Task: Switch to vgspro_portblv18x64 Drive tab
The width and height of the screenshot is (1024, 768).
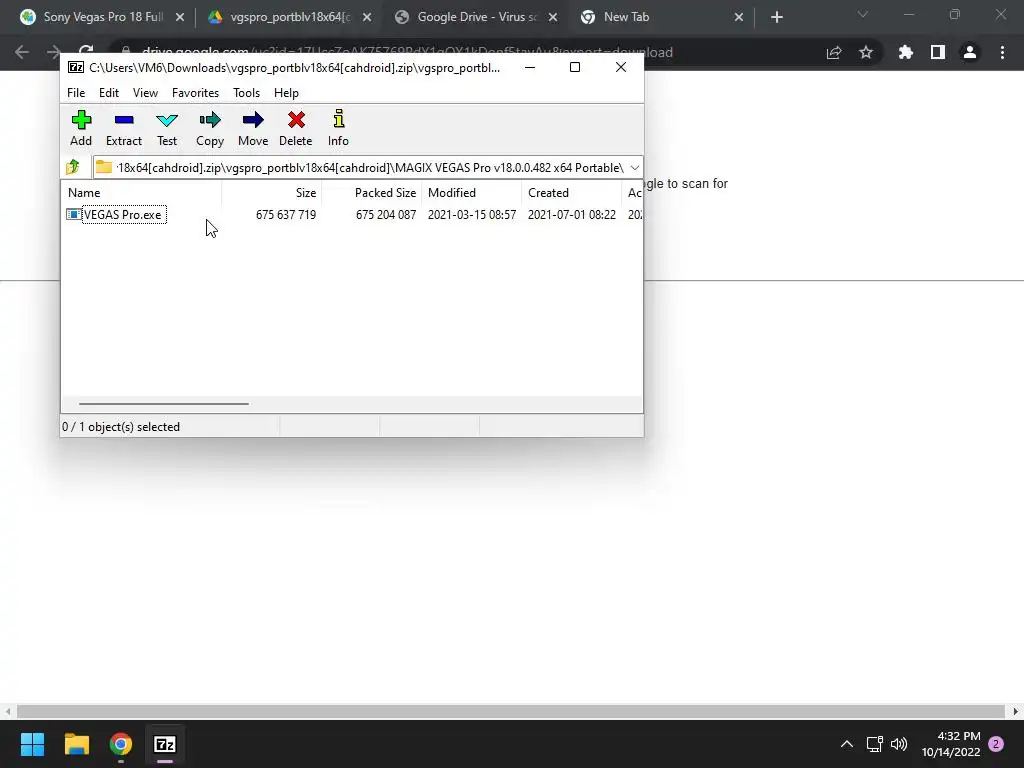Action: (x=289, y=17)
